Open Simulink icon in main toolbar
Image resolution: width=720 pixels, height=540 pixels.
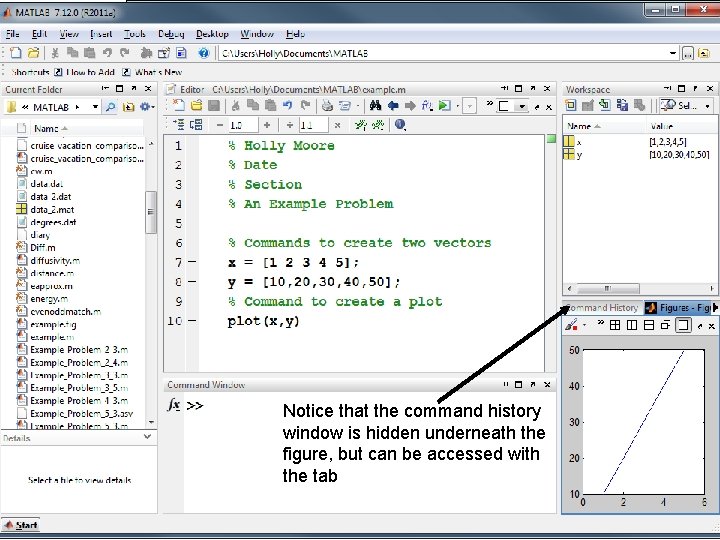pos(146,53)
